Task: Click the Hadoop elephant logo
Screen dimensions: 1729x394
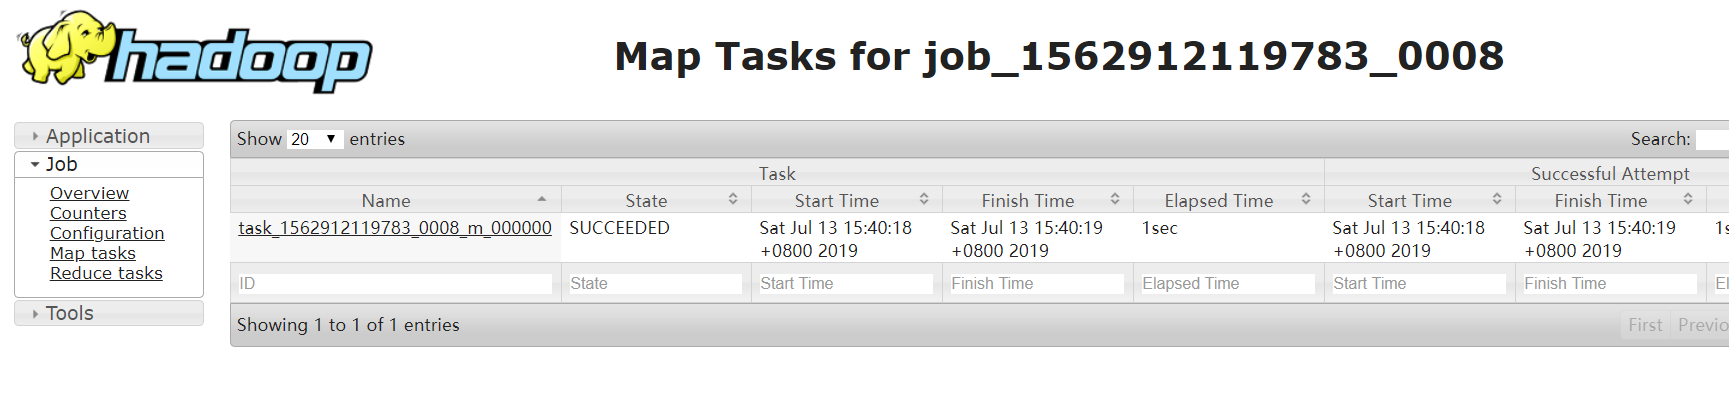Action: pyautogui.click(x=195, y=52)
